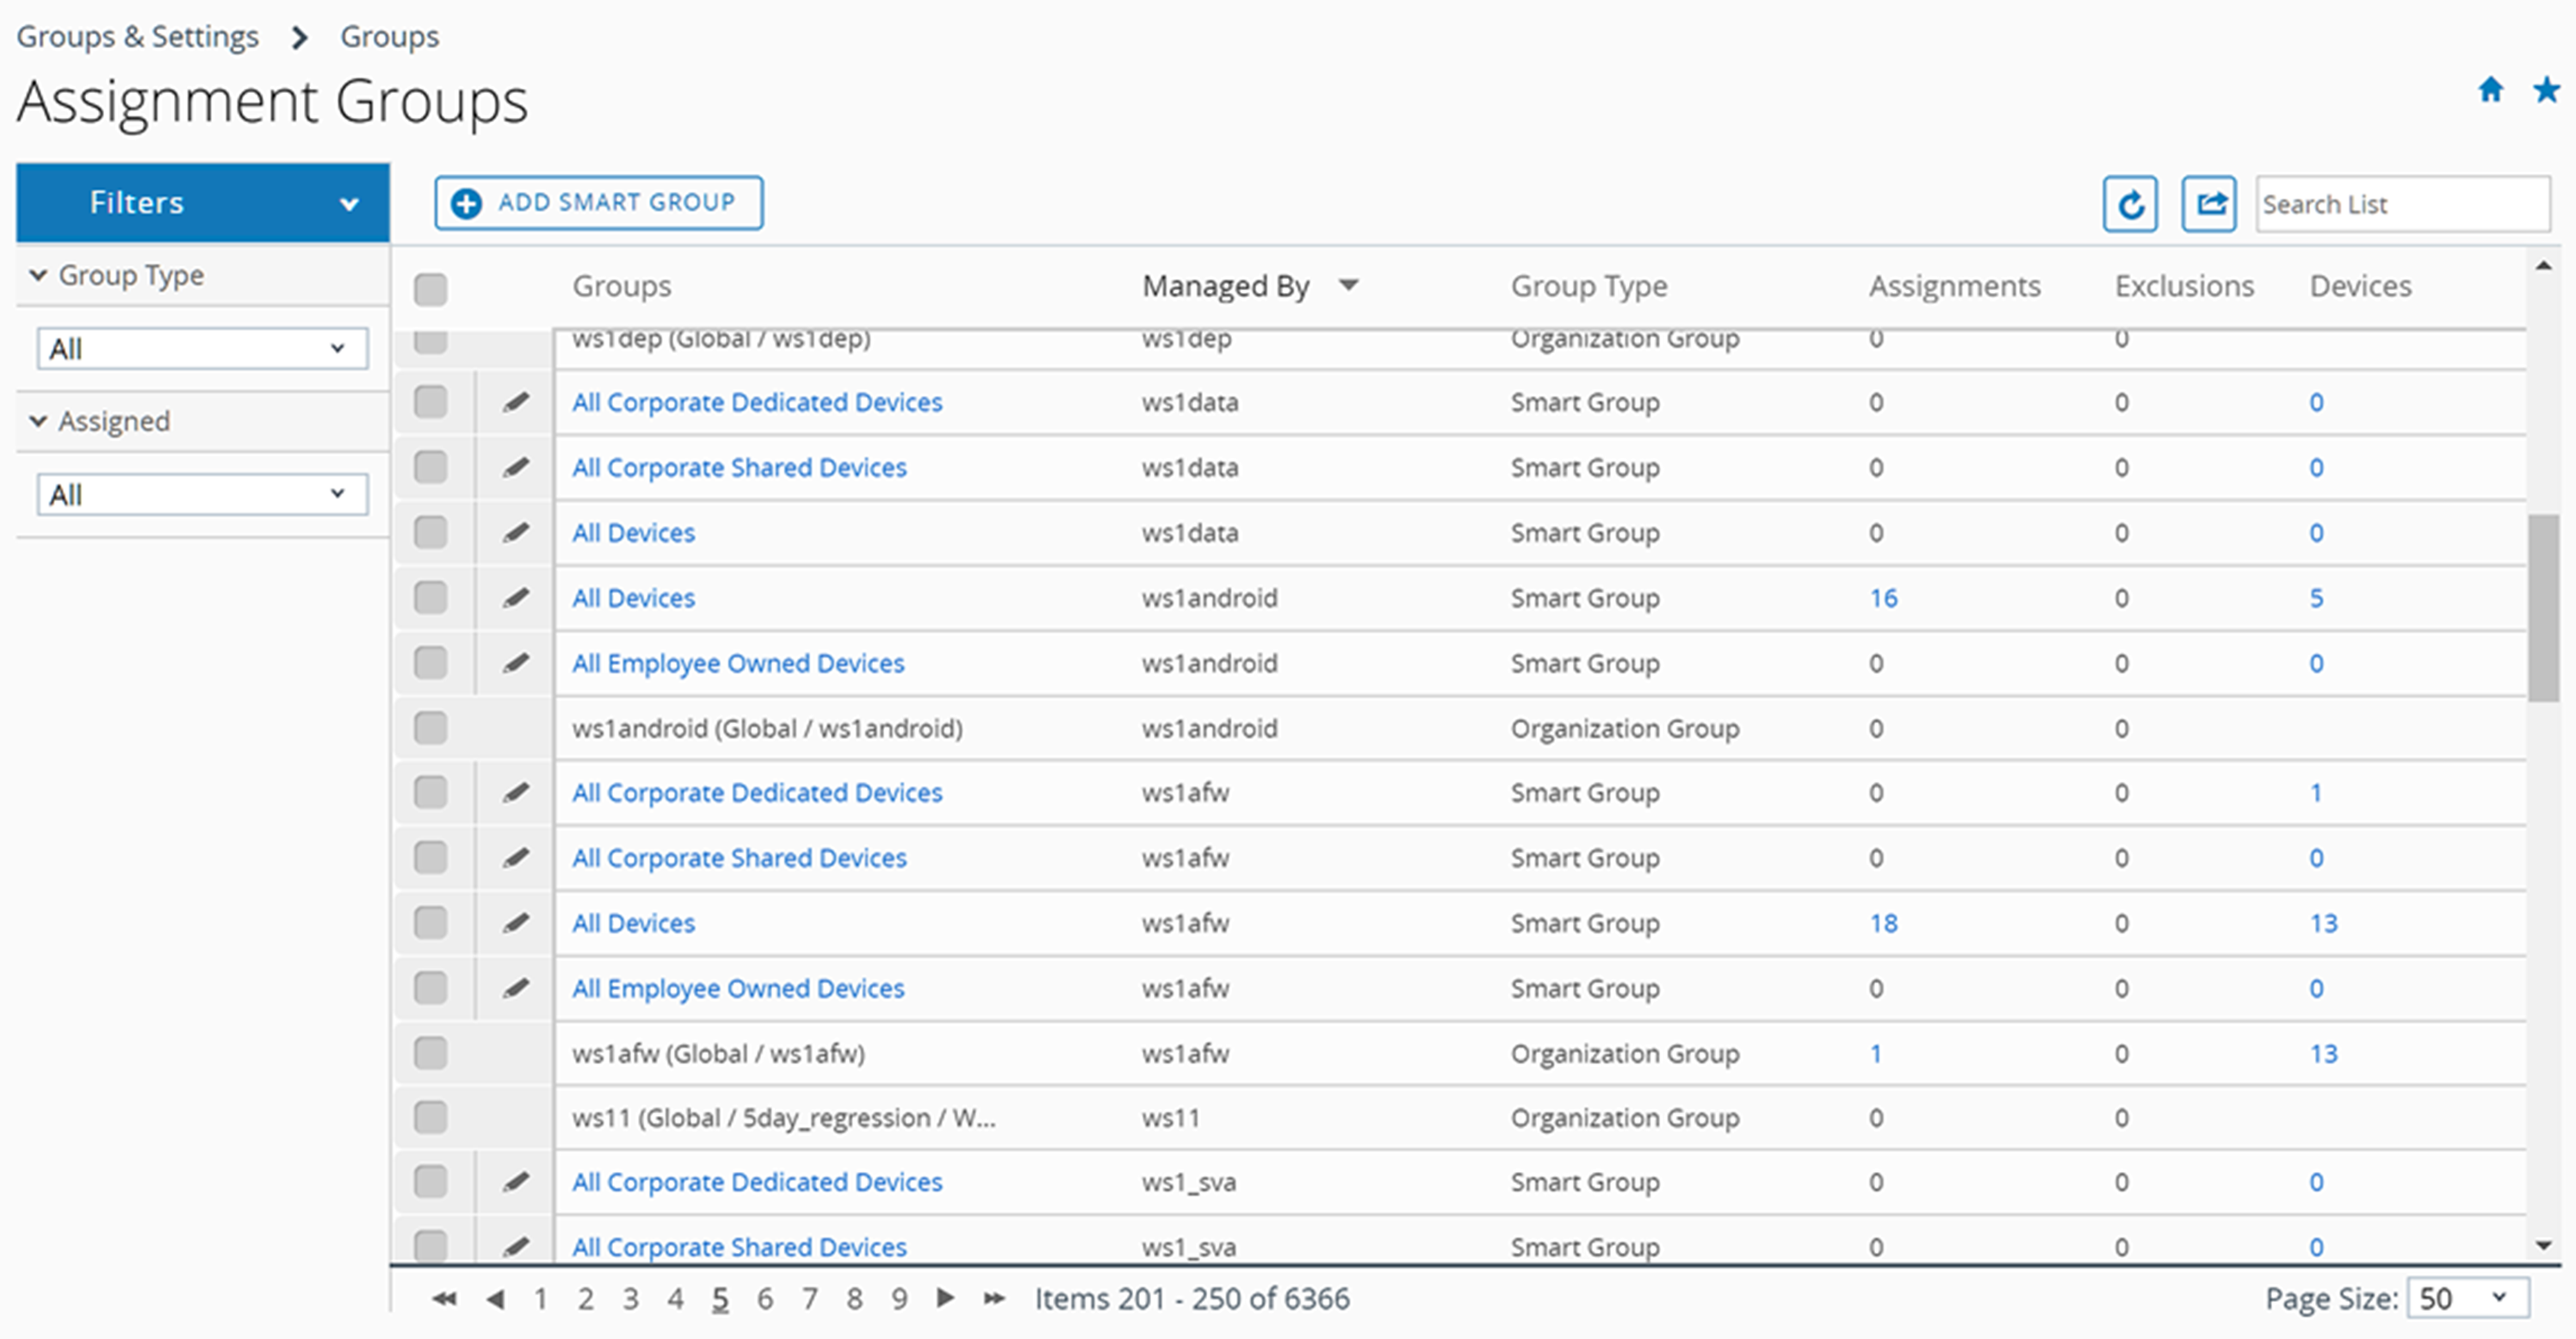Click the refresh list icon
The height and width of the screenshot is (1339, 2576).
(x=2133, y=202)
